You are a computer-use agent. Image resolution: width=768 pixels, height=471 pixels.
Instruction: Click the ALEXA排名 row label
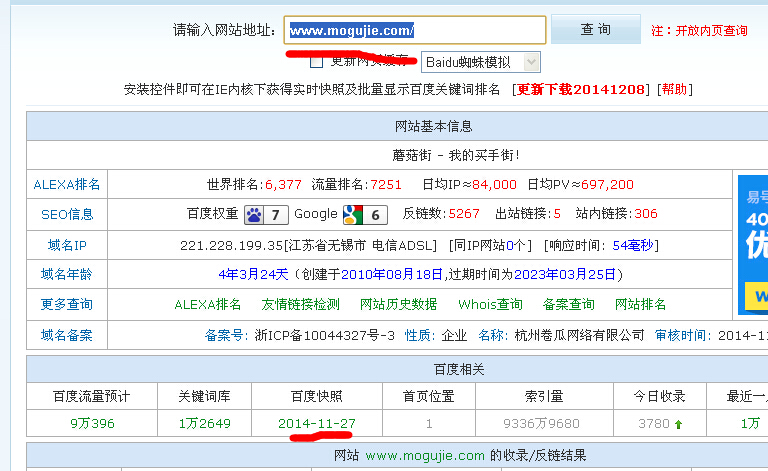(67, 185)
